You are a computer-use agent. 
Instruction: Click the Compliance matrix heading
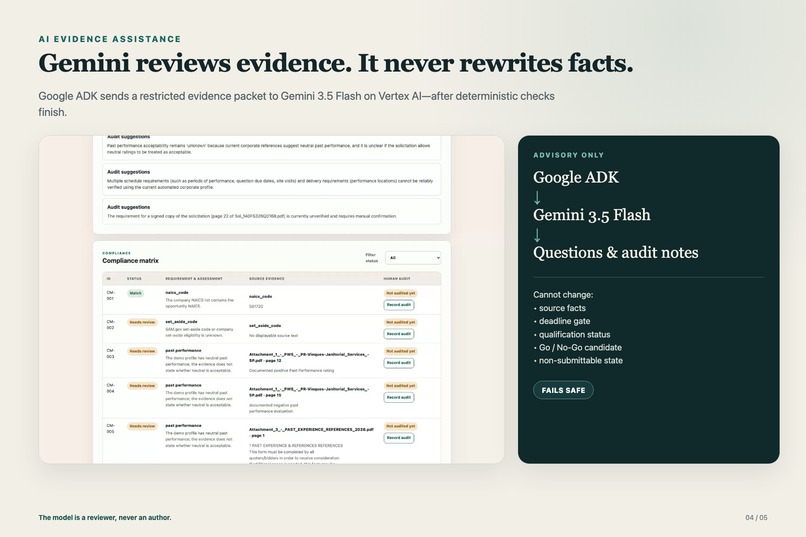131,261
